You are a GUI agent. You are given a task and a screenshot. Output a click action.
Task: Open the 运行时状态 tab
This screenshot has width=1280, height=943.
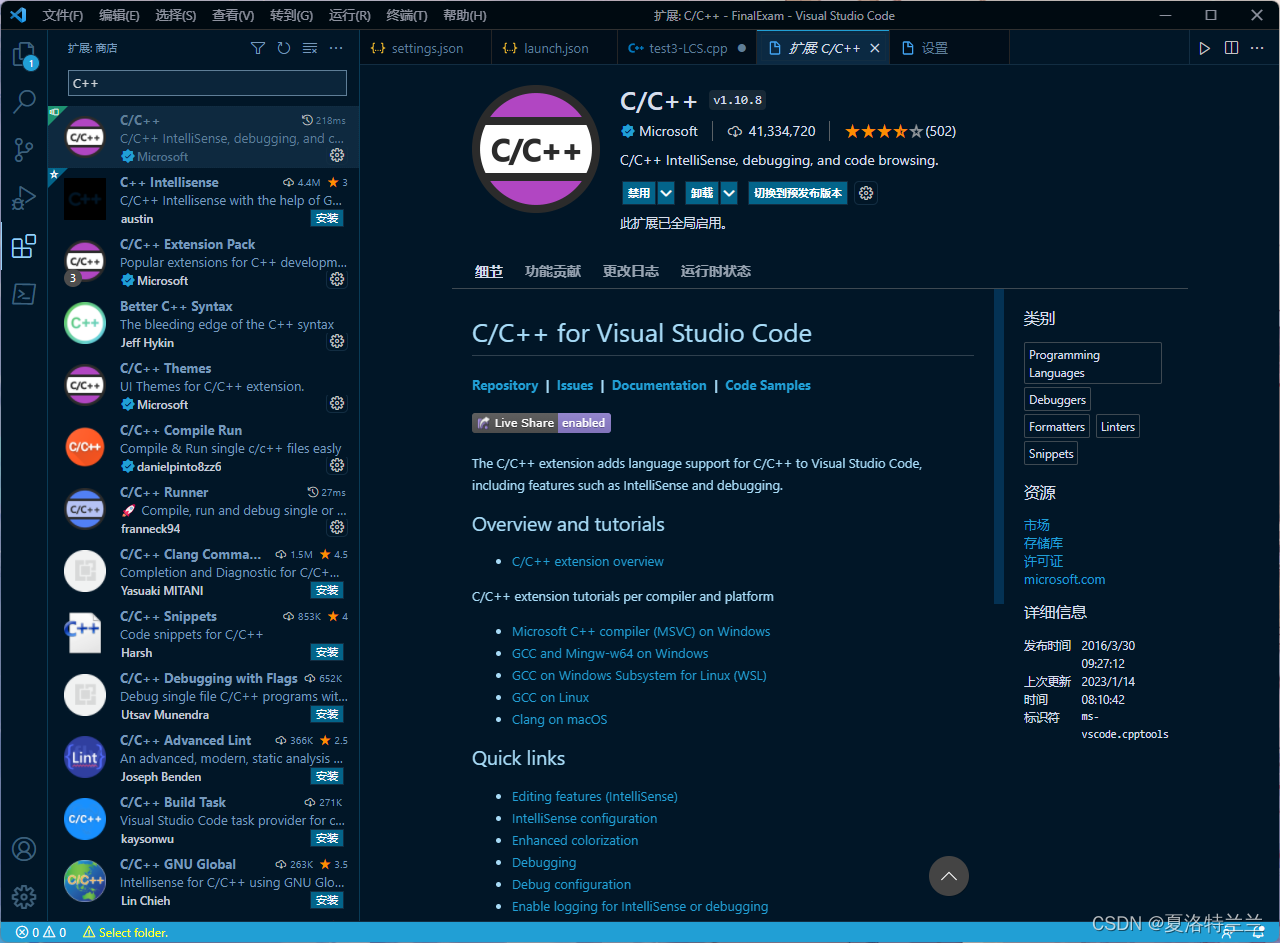[x=716, y=271]
